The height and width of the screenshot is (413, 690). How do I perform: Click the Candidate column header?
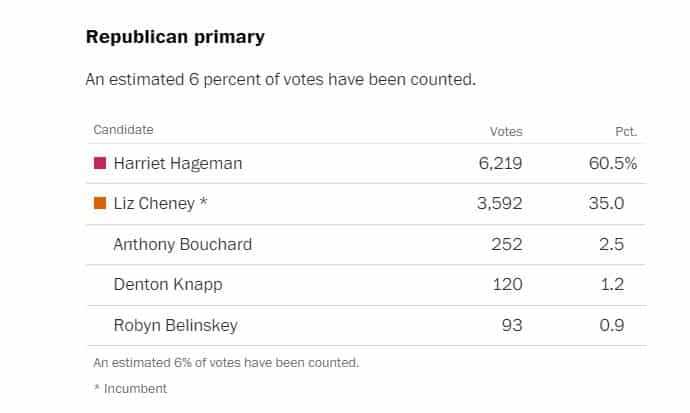pos(123,130)
